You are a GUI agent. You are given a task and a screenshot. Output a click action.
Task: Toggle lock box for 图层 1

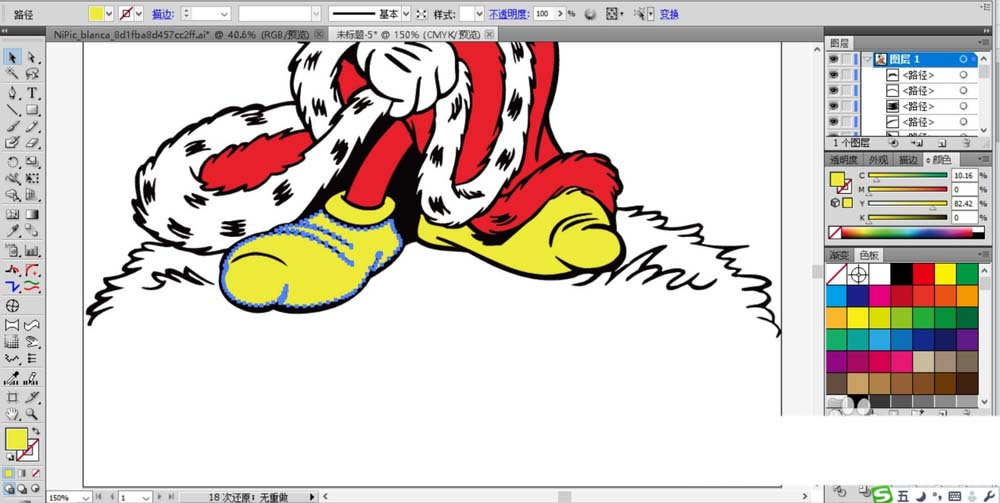[846, 59]
